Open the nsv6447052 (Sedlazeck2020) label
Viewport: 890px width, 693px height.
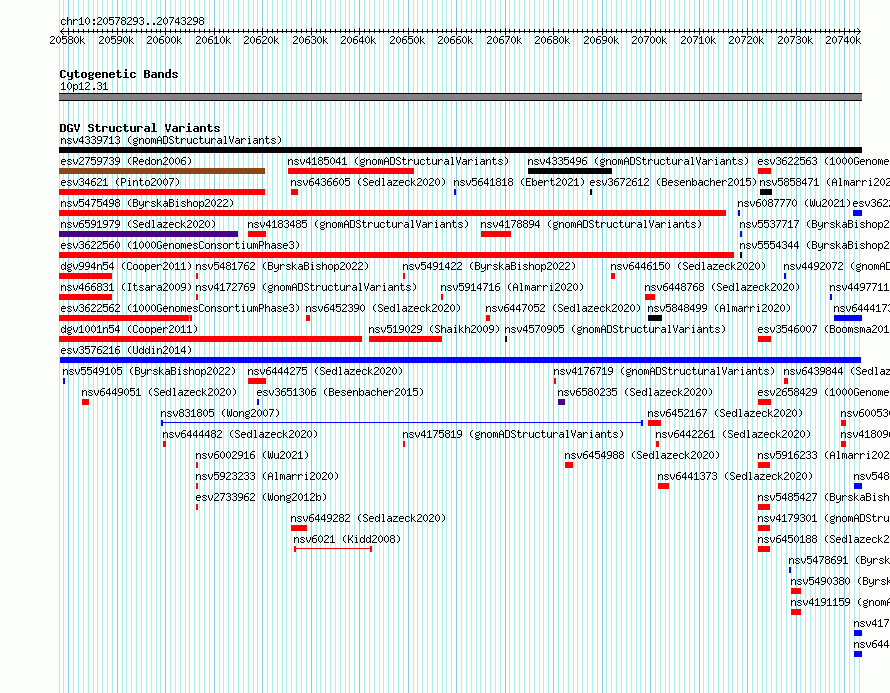coord(563,308)
